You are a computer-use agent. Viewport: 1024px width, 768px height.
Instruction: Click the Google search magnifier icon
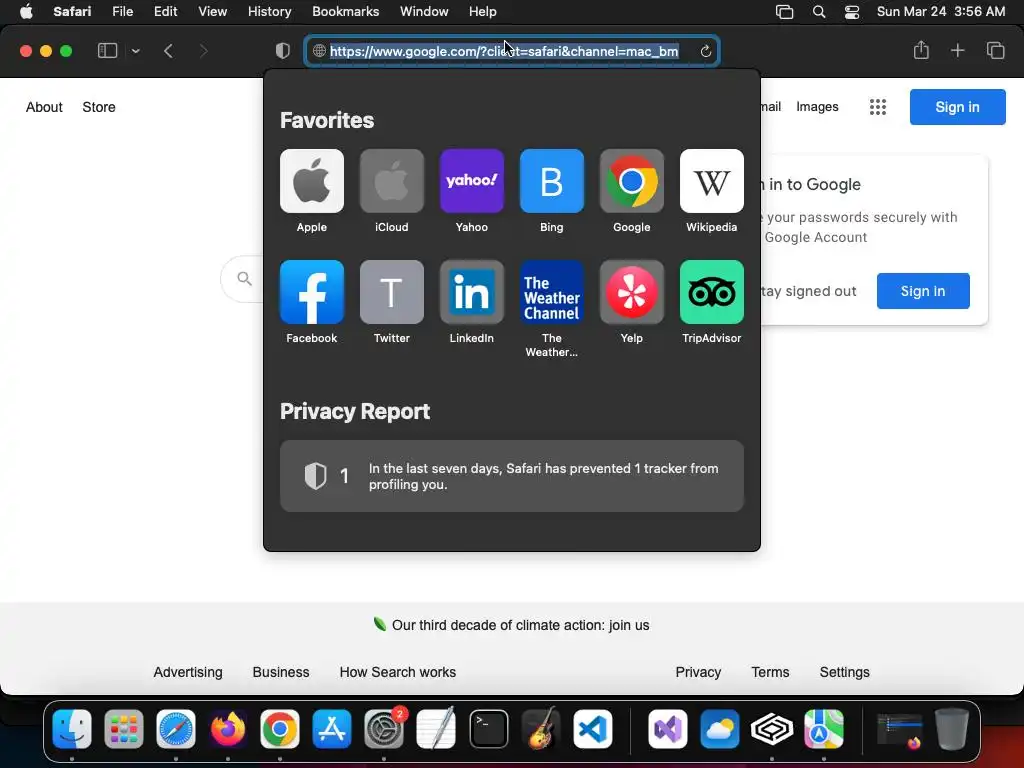(x=244, y=279)
